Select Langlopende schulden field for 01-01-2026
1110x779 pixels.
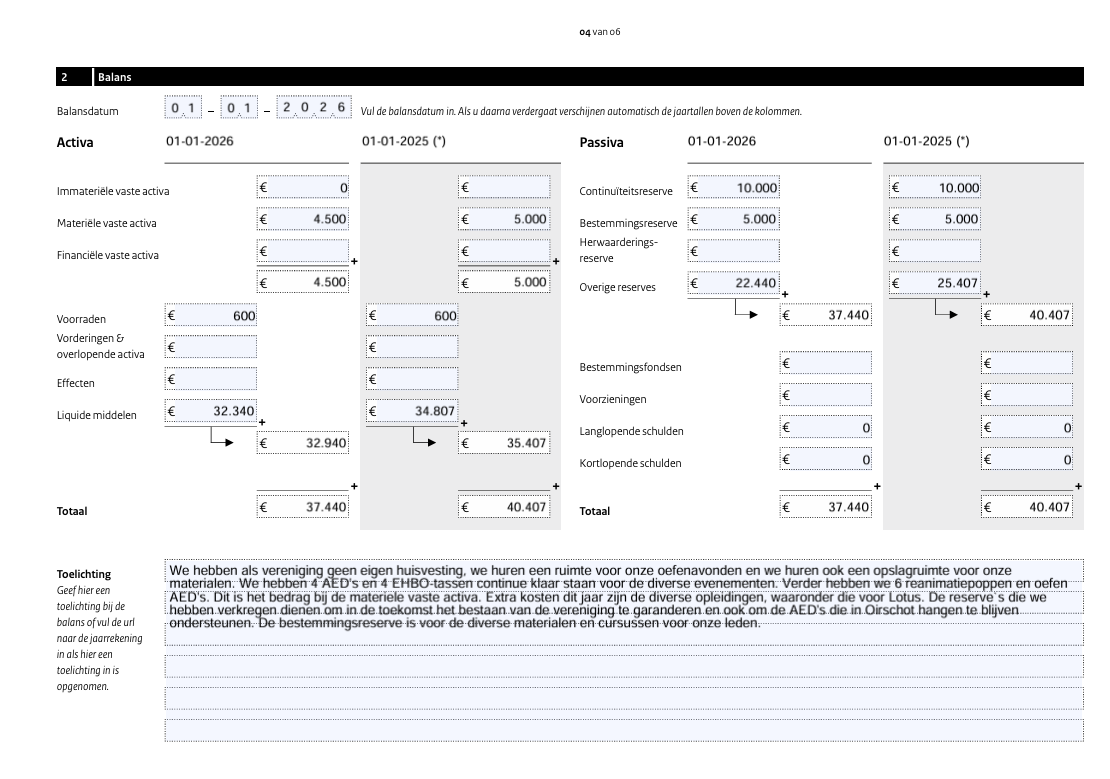pos(825,428)
